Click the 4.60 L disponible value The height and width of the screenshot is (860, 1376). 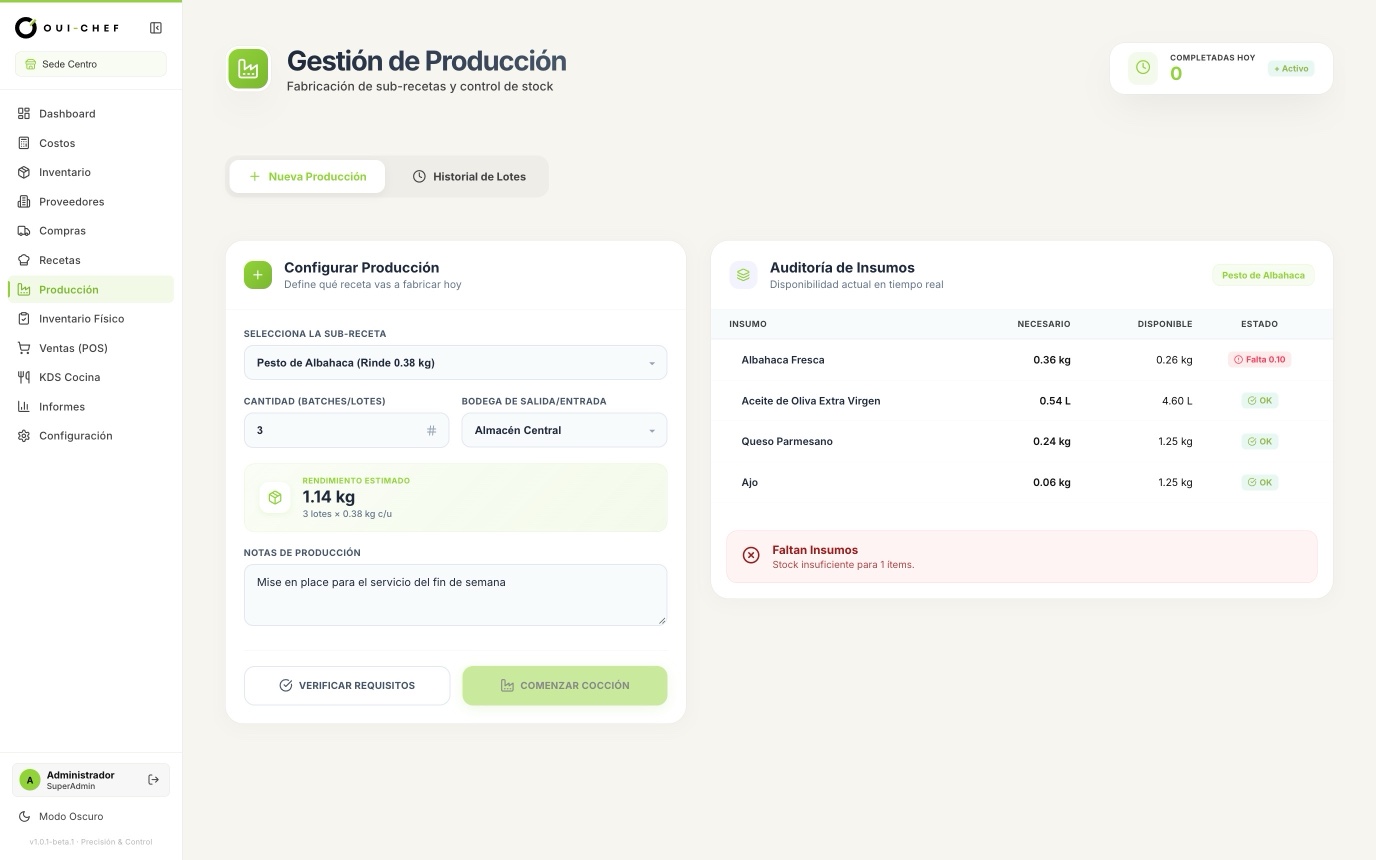(x=1177, y=401)
